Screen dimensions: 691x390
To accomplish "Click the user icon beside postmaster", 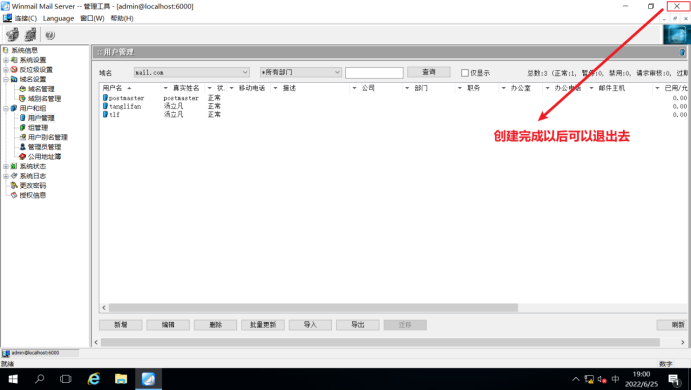I will pos(105,98).
